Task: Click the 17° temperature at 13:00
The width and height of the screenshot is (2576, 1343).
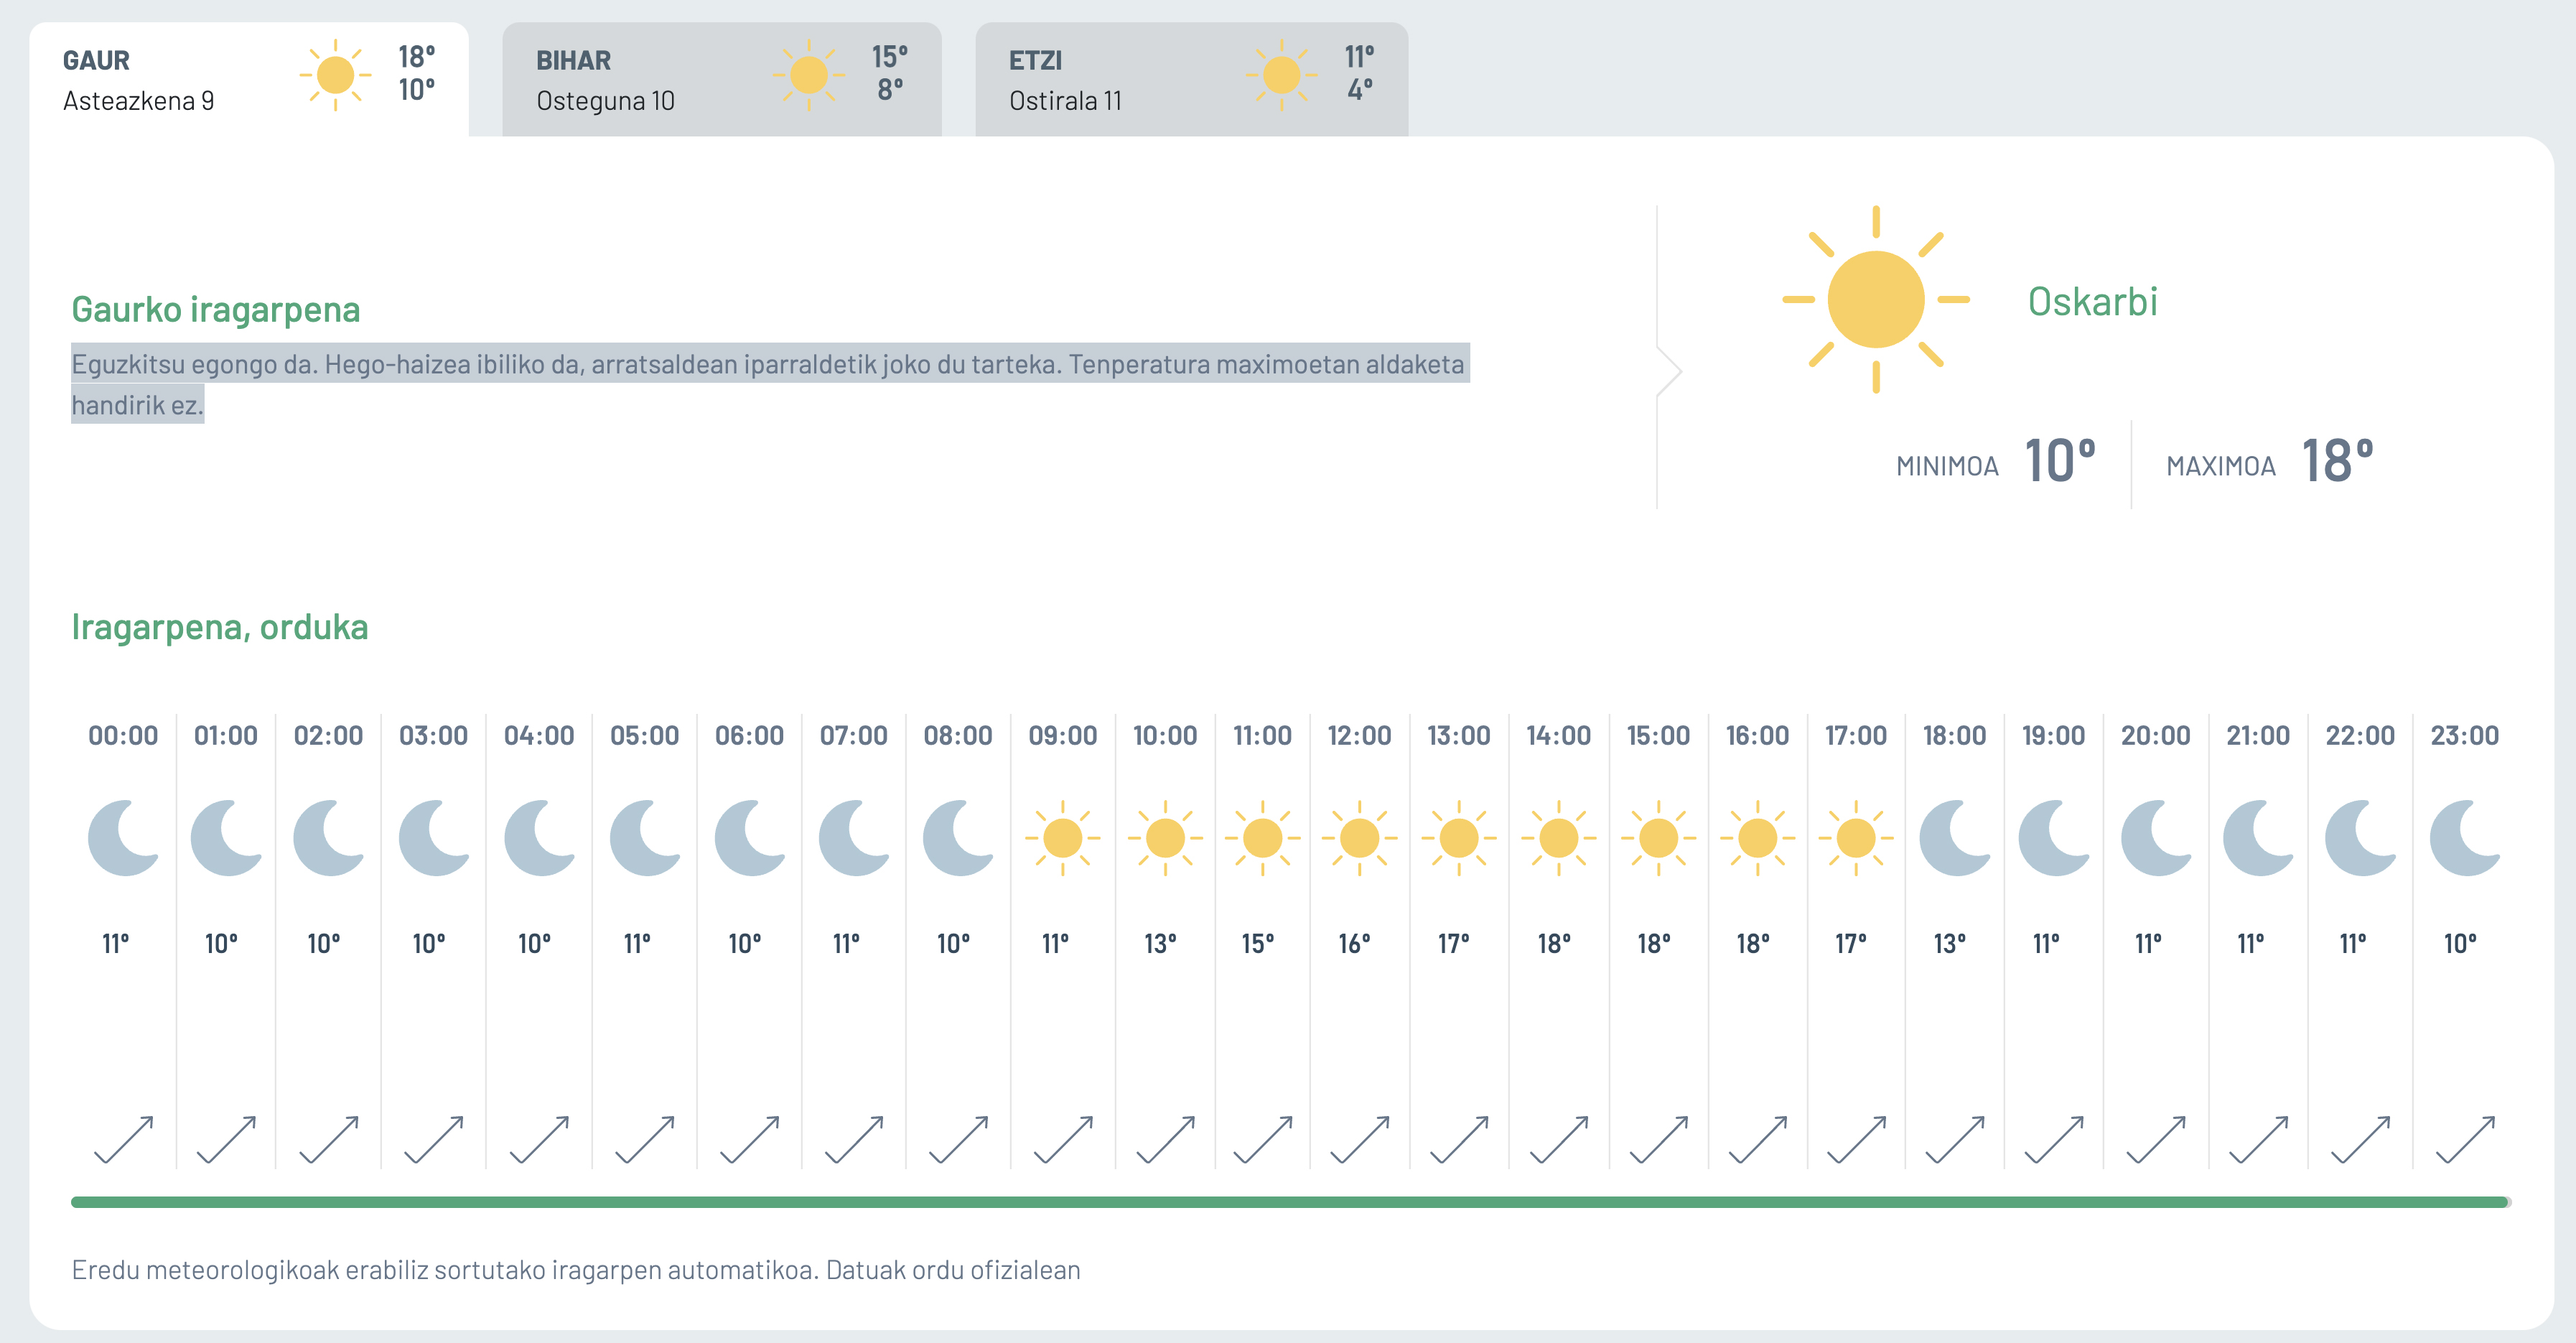Action: pos(1453,944)
